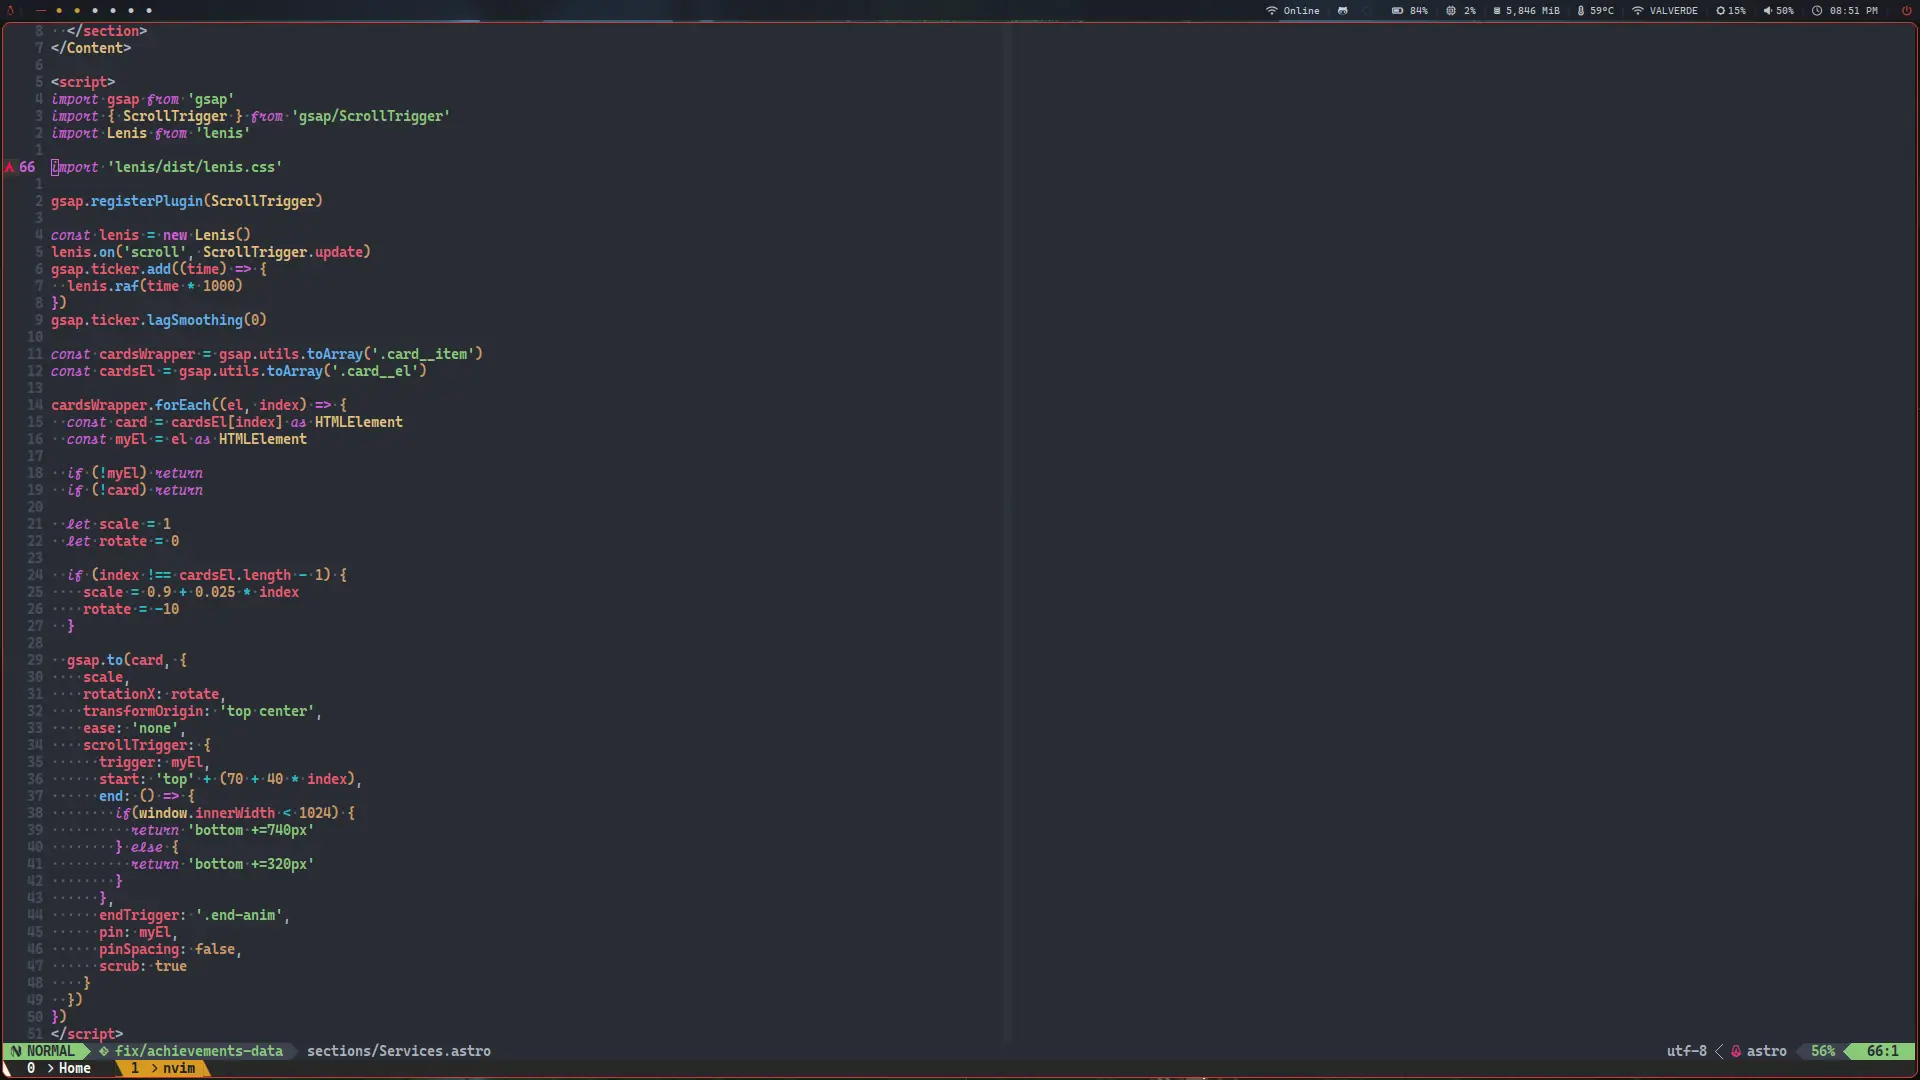Click the if (!myEl) return line

pos(135,473)
